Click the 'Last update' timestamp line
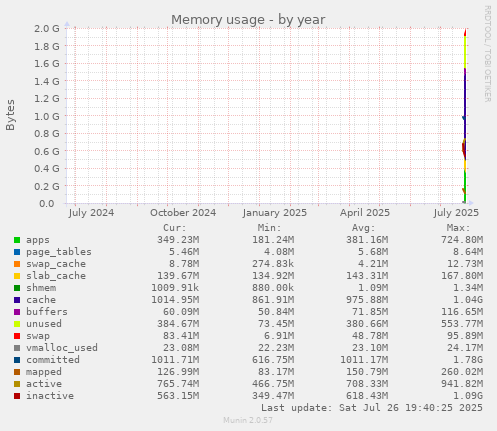The width and height of the screenshot is (497, 431). pos(372,408)
